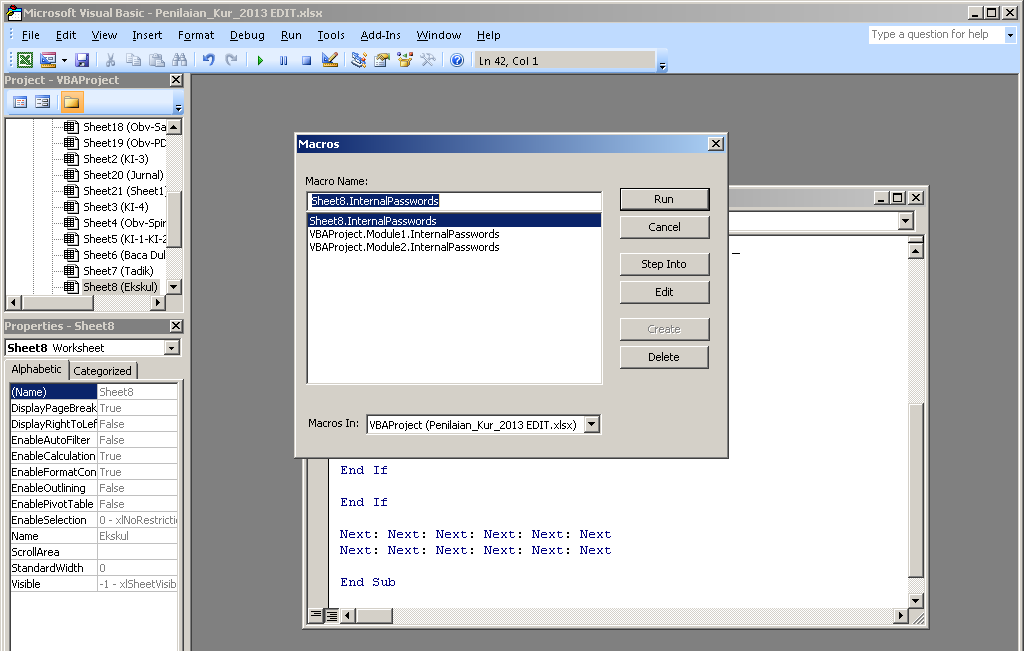
Task: Click the Reset stop icon
Action: click(x=306, y=61)
